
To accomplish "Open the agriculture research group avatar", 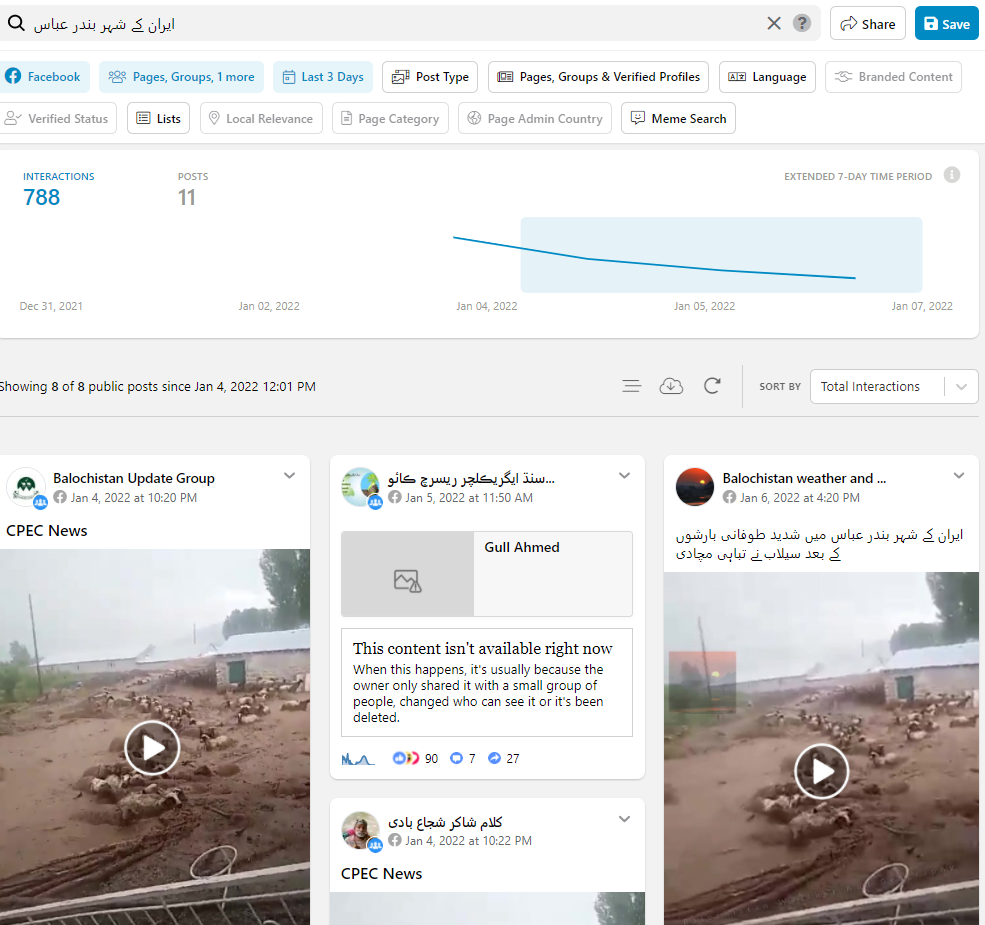I will (x=361, y=487).
